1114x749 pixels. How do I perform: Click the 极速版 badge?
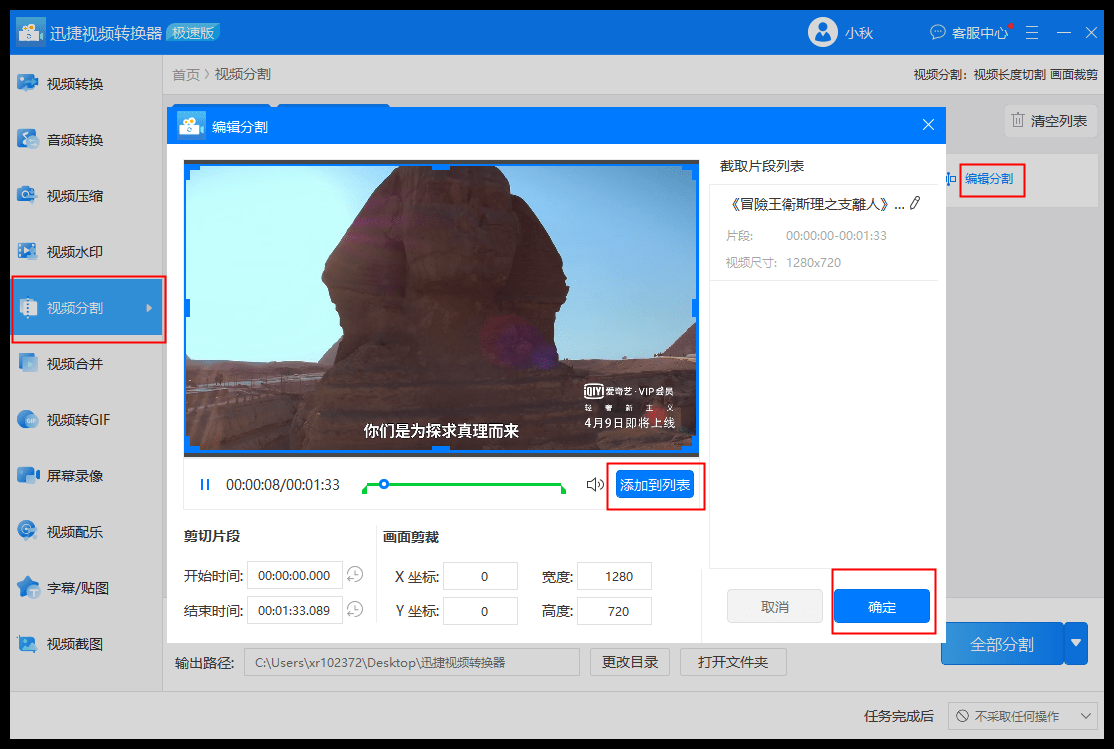tap(193, 33)
